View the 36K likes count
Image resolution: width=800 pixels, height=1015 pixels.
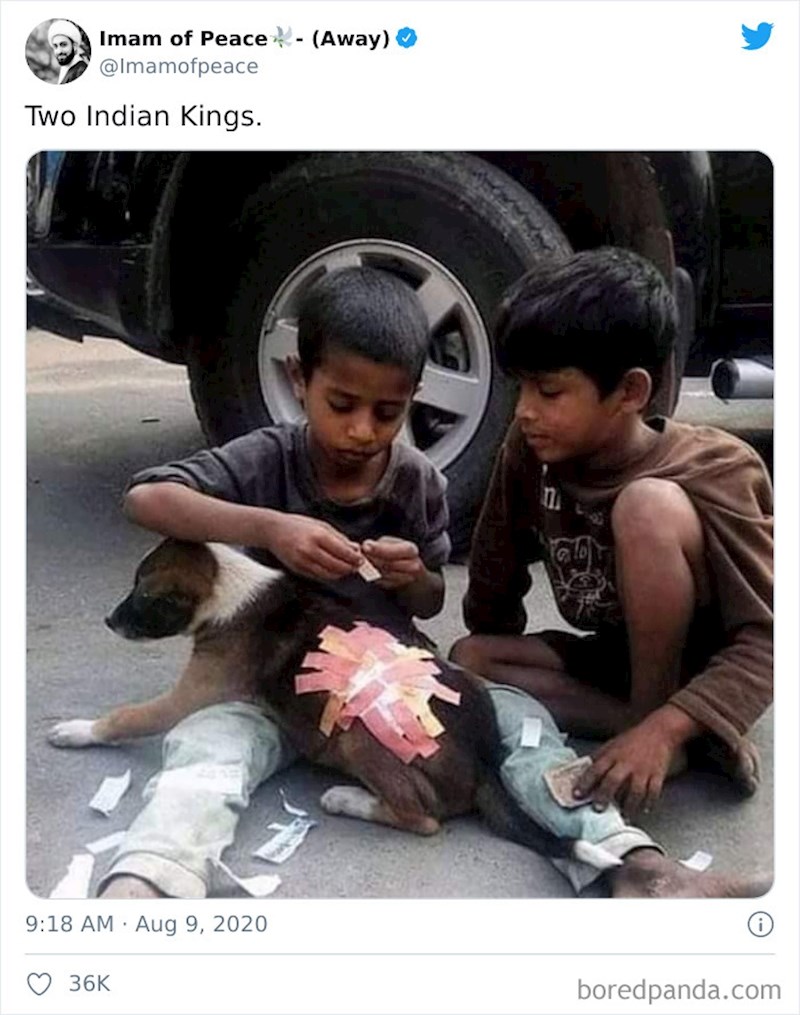(x=89, y=984)
